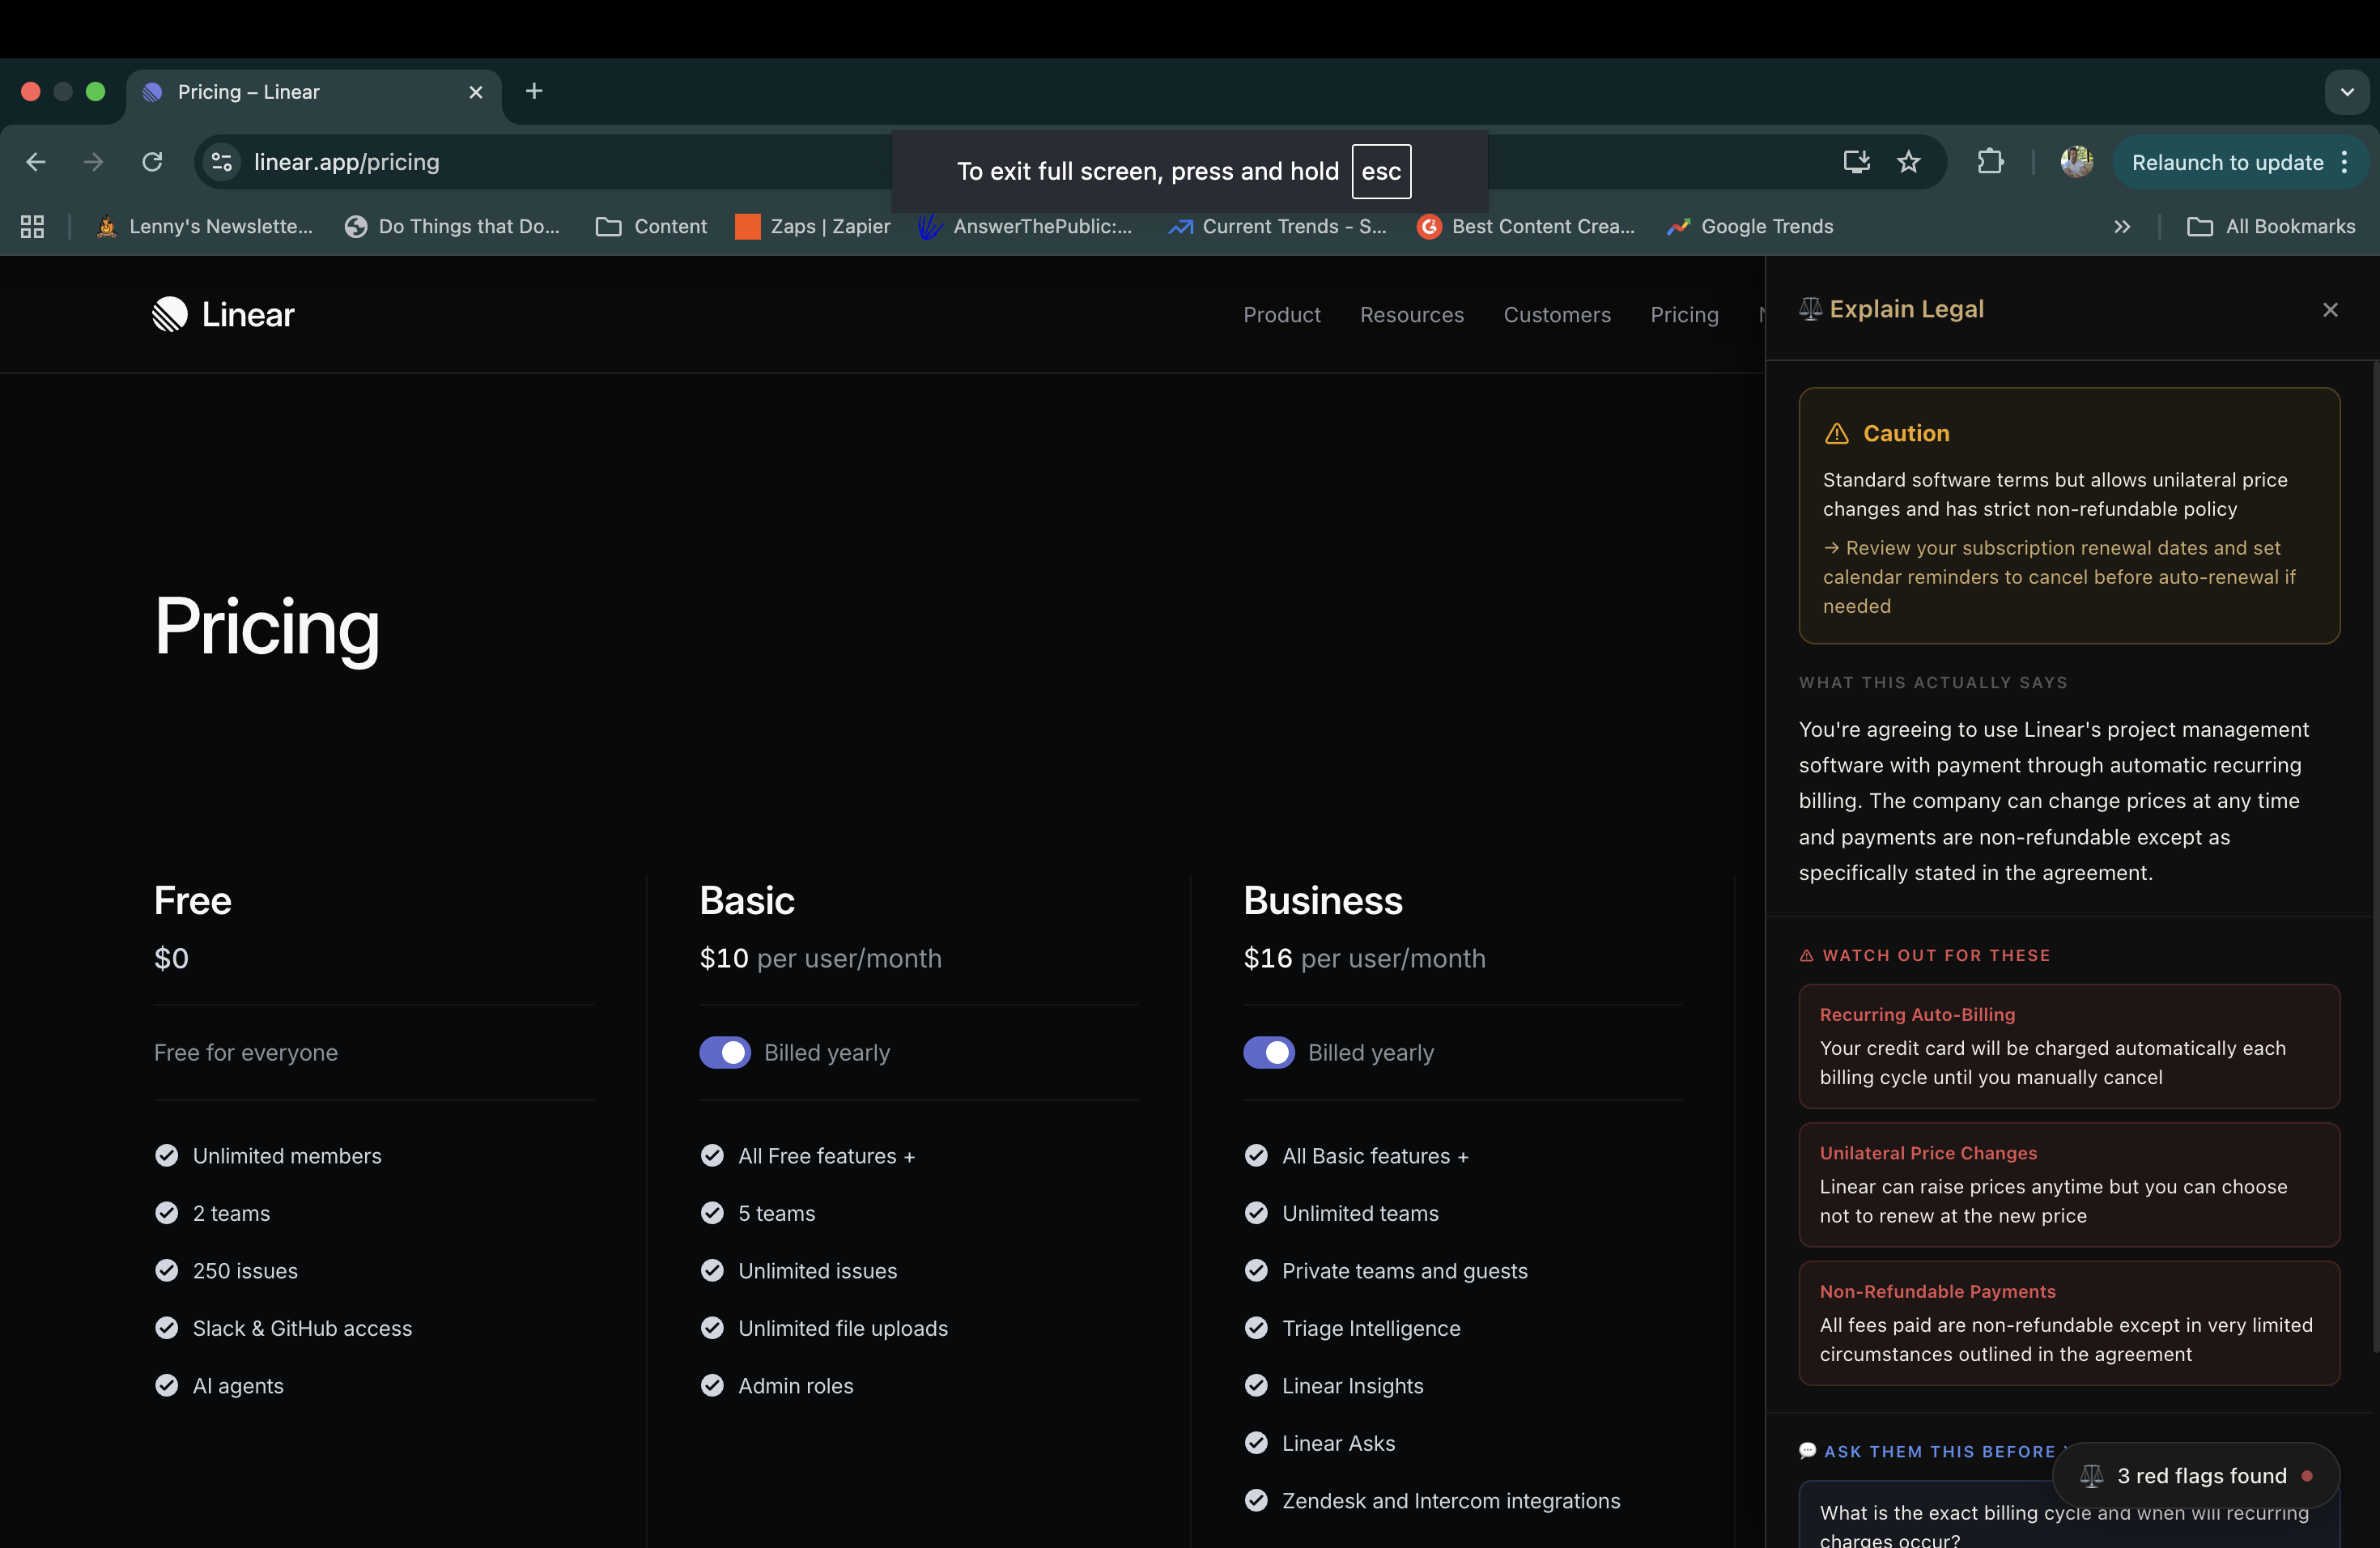Close the Explain Legal side panel
2380x1548 pixels.
tap(2330, 310)
